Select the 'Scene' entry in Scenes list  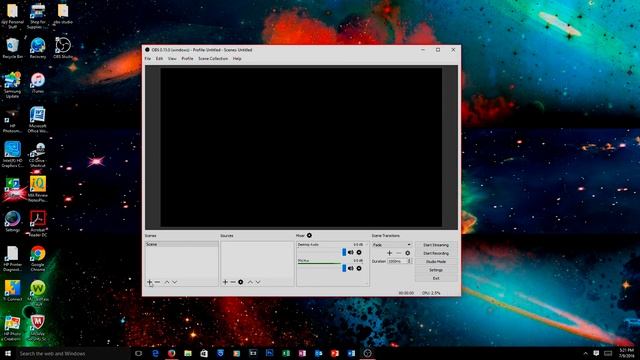point(182,244)
